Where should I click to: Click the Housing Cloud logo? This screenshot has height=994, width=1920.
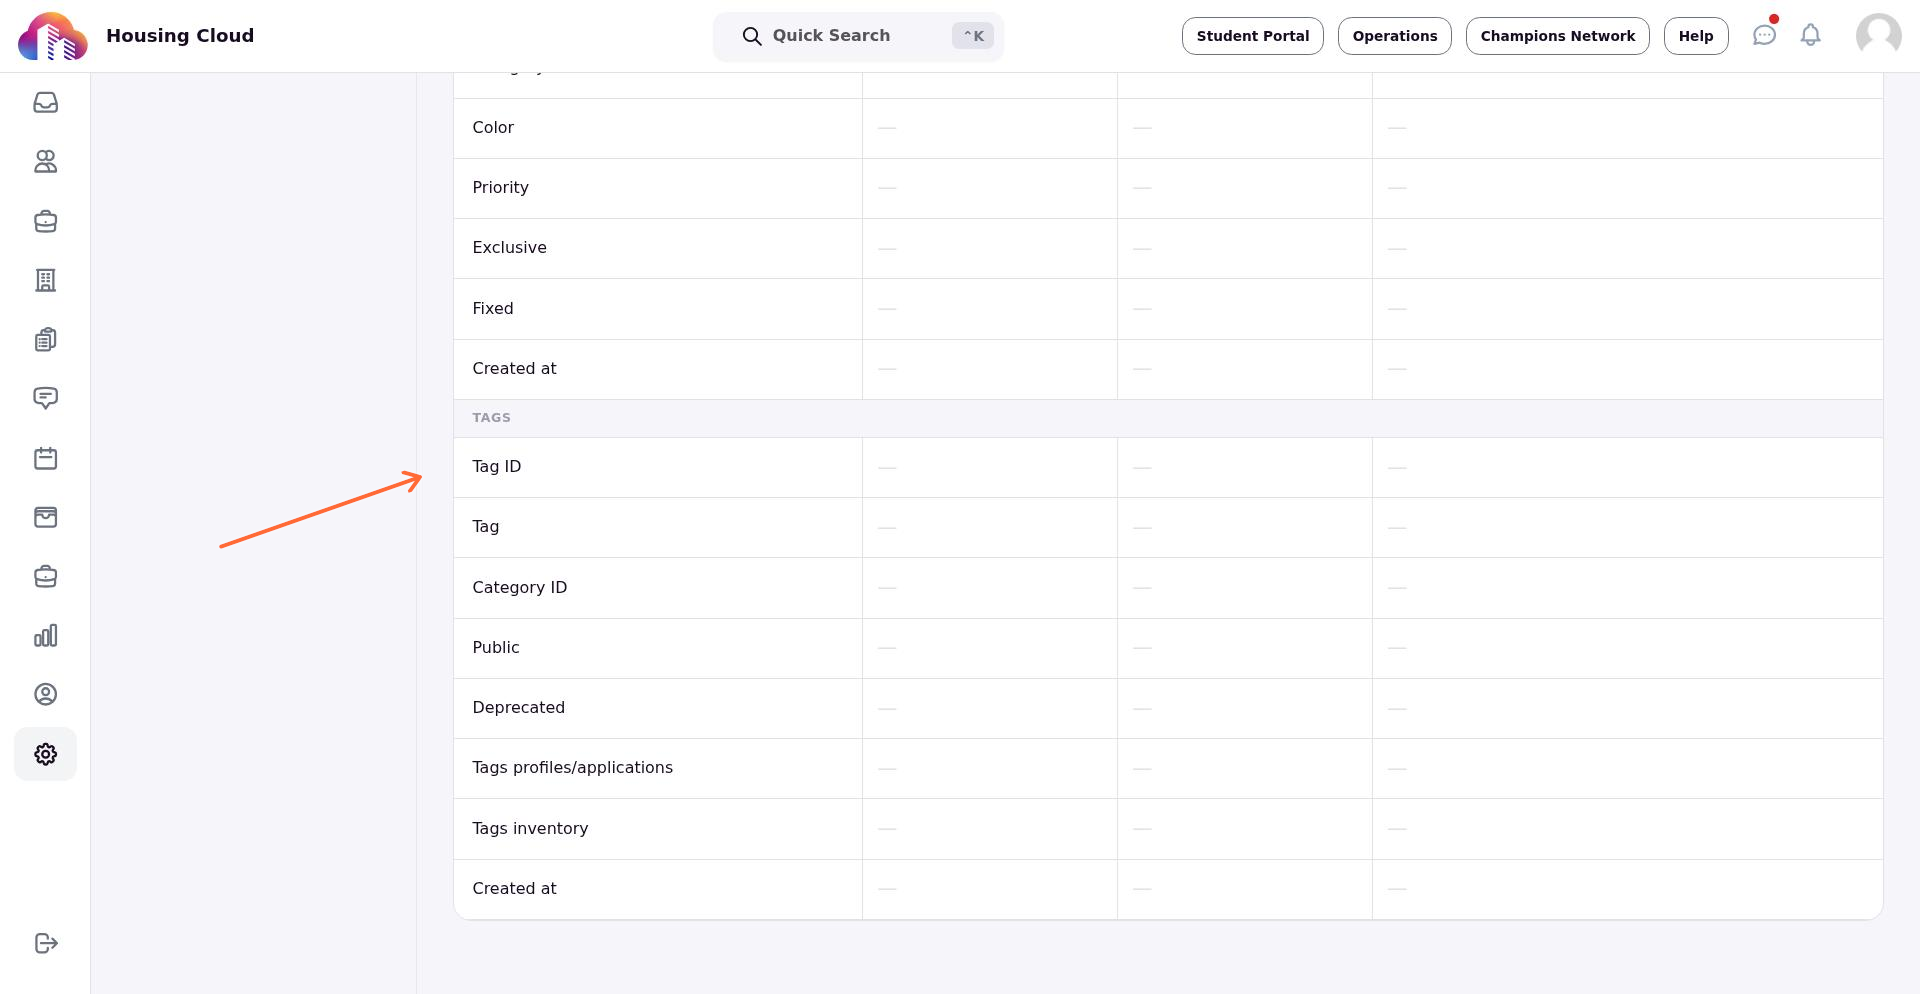point(53,36)
